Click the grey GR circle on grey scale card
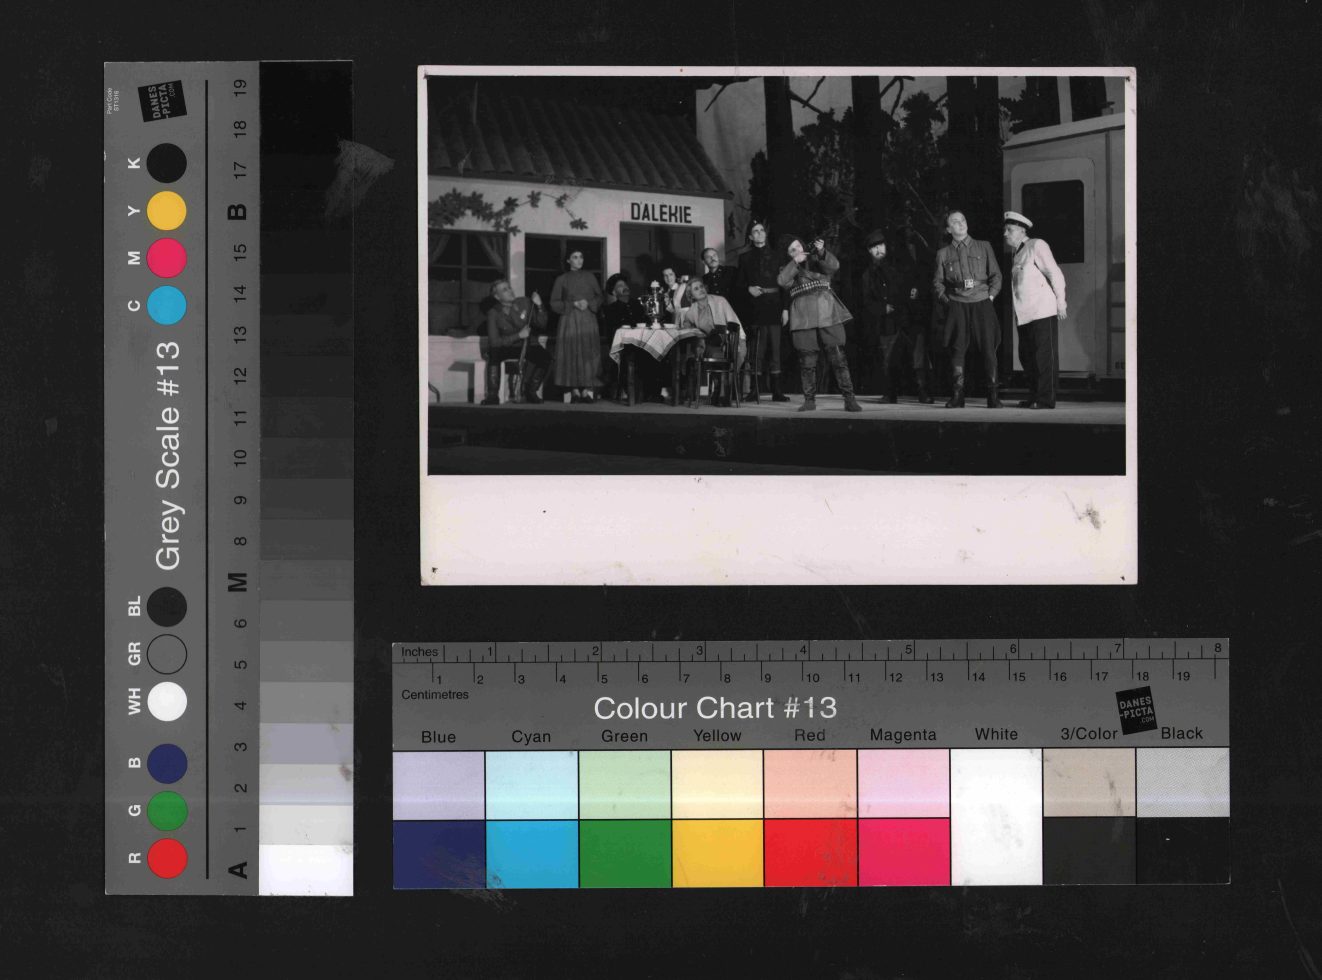This screenshot has height=980, width=1322. point(167,654)
